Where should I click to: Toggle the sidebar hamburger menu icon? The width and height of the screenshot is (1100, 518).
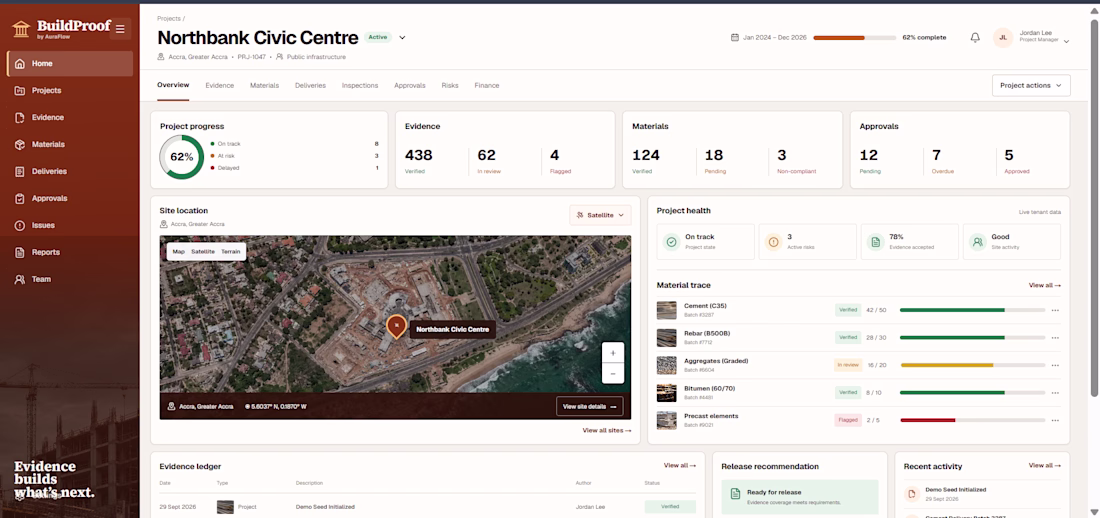120,29
